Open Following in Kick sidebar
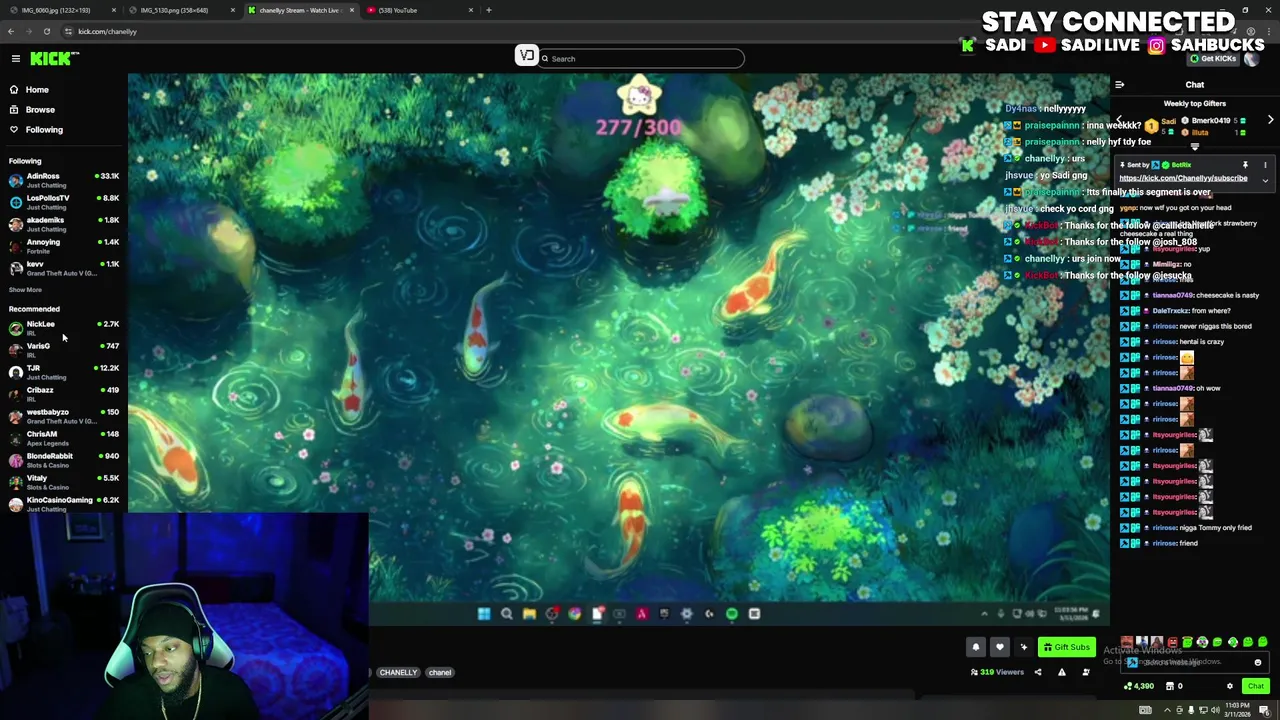The image size is (1280, 720). pyautogui.click(x=44, y=130)
